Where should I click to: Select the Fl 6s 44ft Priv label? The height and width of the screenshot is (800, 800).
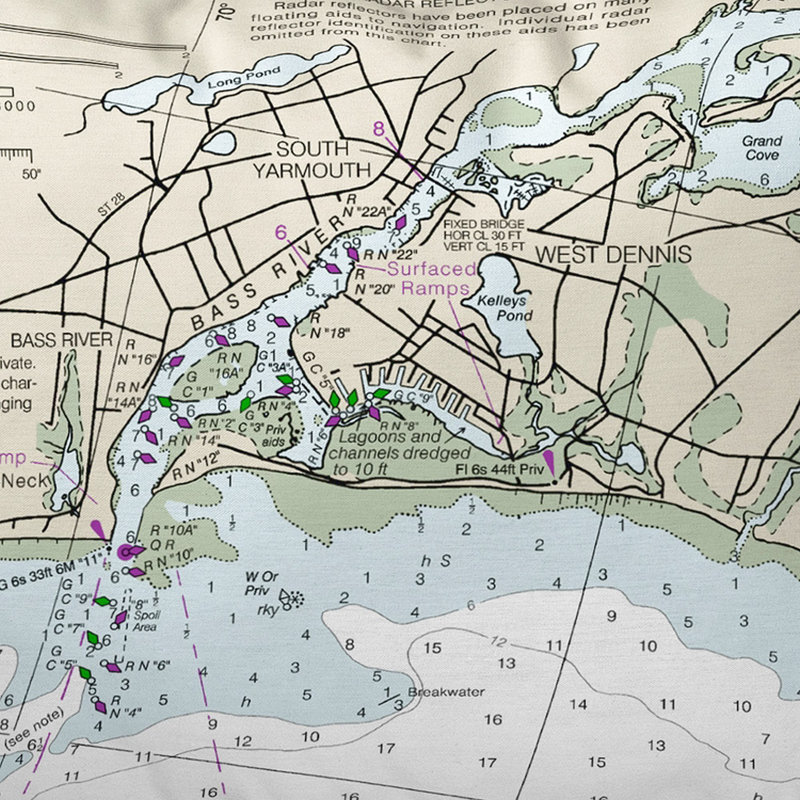click(500, 469)
